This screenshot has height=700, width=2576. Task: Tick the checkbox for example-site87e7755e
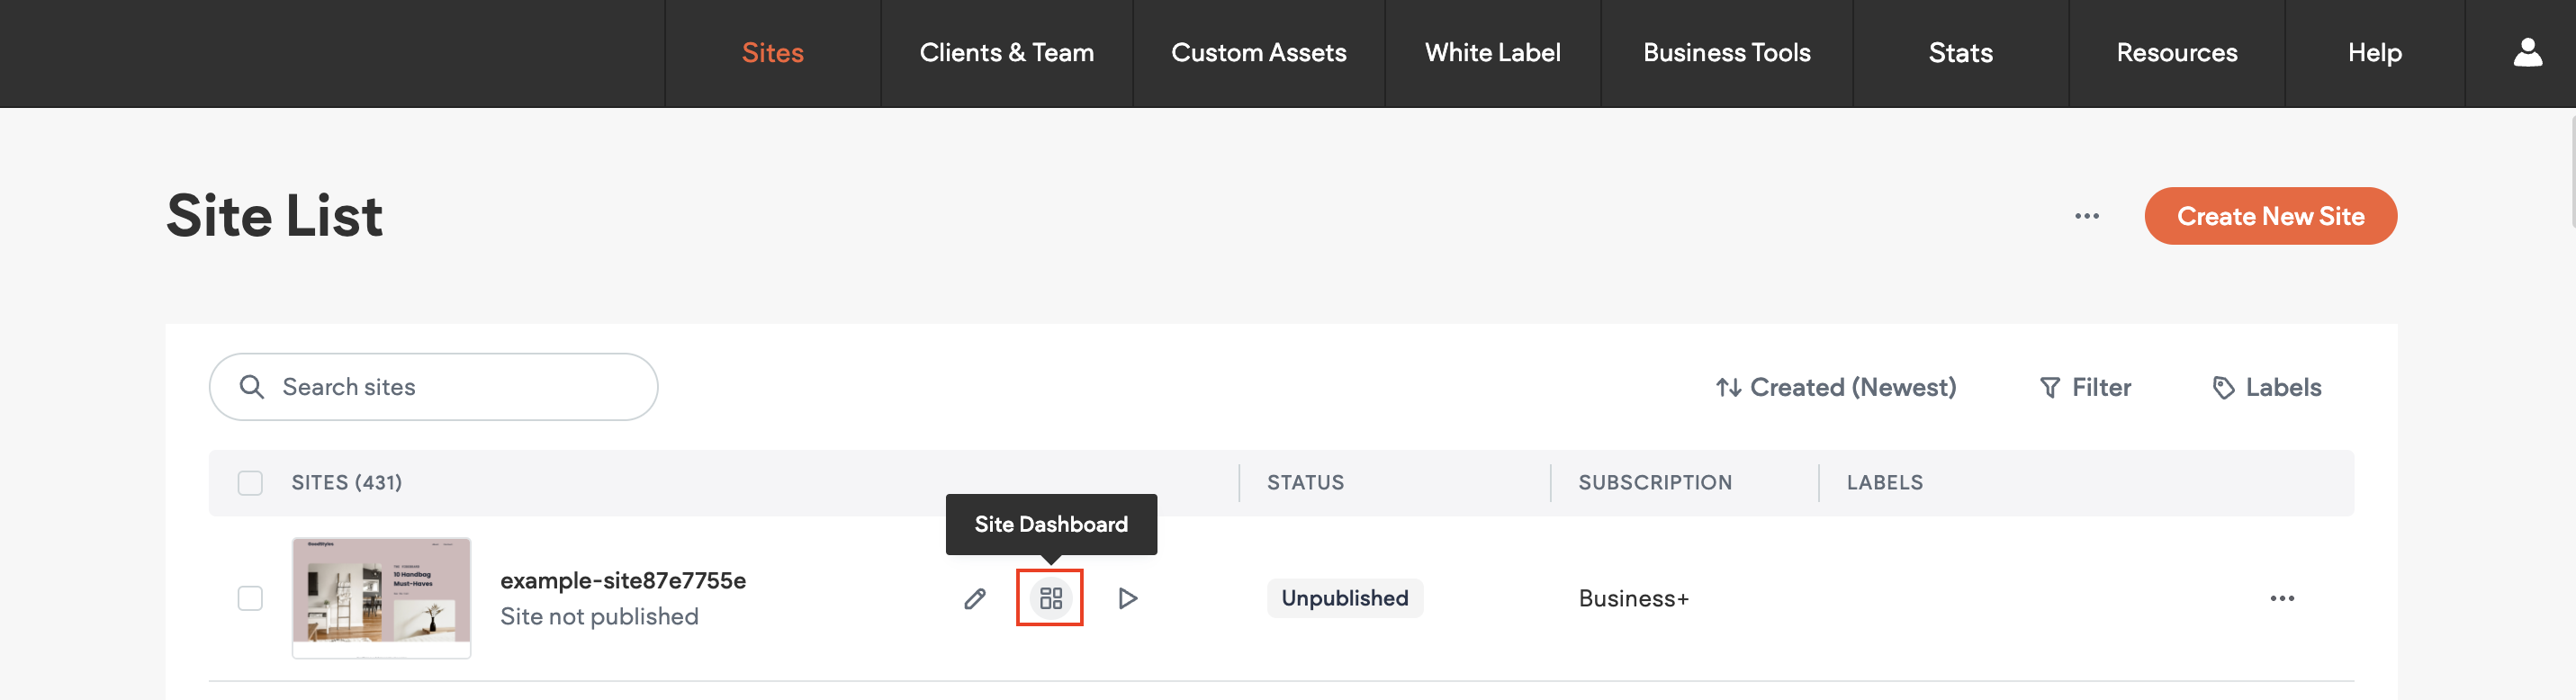(250, 598)
